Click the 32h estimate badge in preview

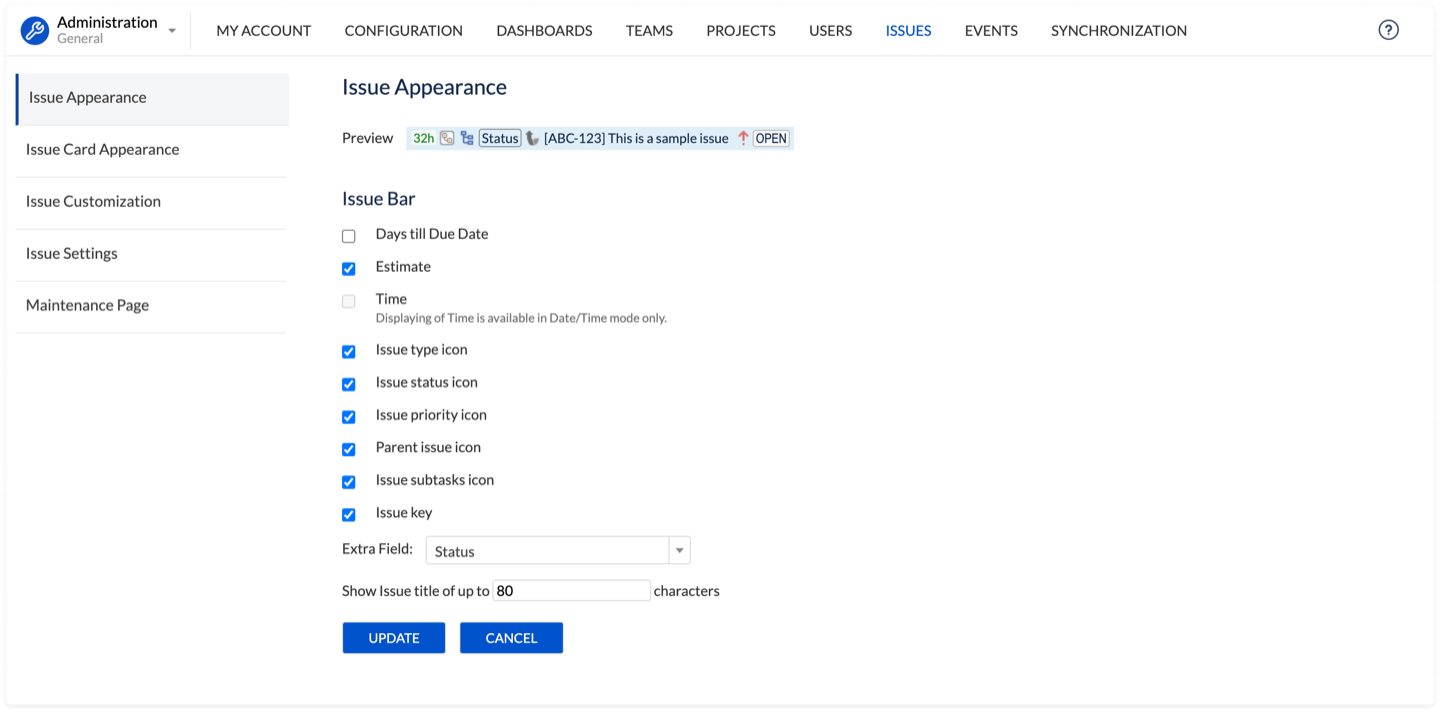pos(423,138)
